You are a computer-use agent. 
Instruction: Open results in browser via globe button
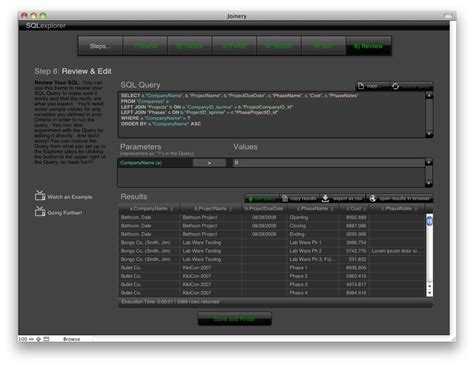tap(400, 198)
